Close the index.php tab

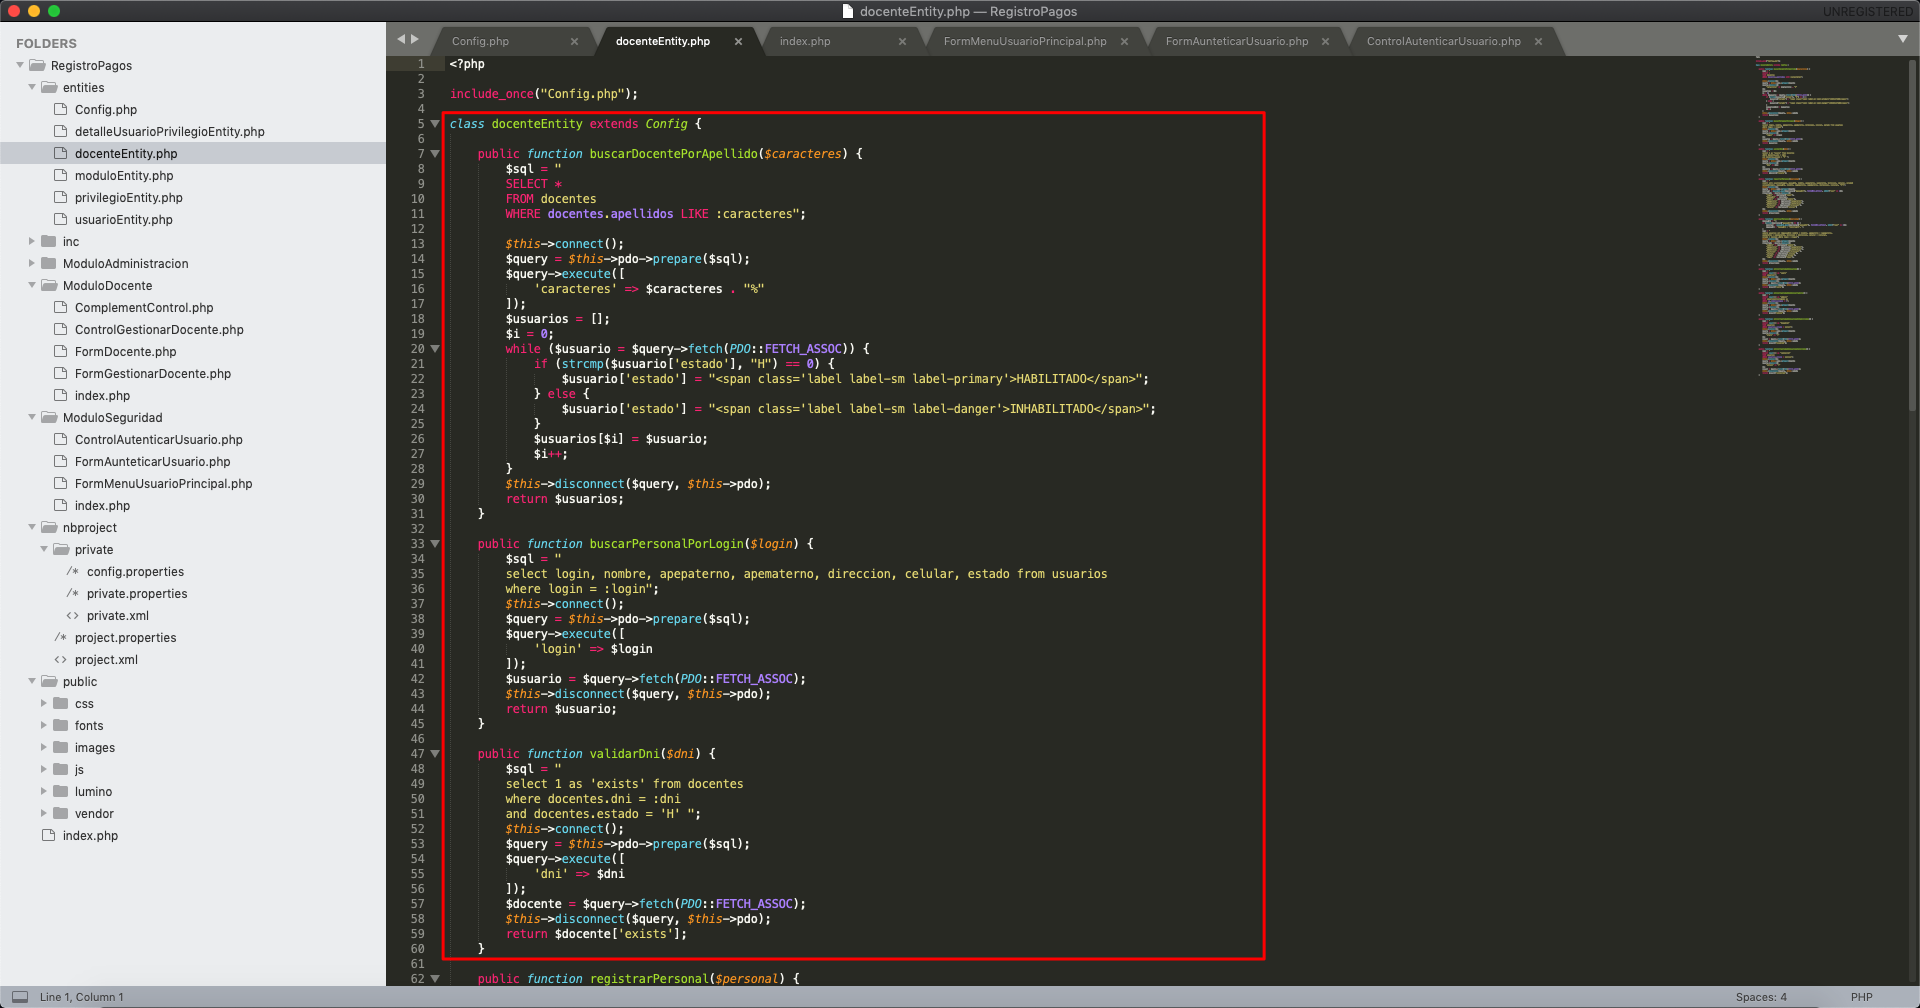coord(902,42)
